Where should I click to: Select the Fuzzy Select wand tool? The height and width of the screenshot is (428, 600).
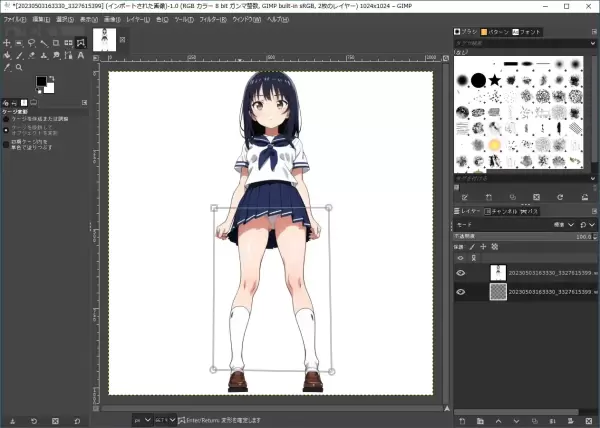click(x=44, y=43)
